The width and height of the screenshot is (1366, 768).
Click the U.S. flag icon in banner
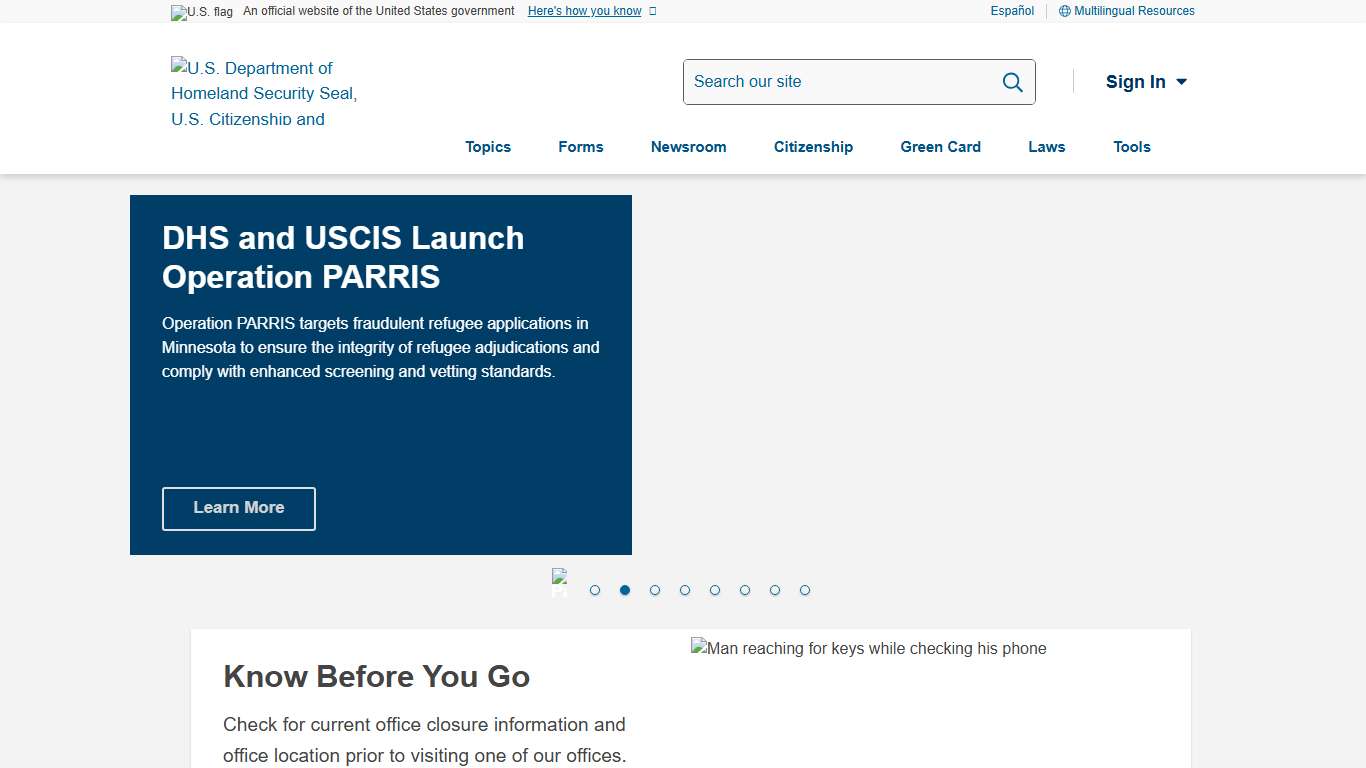pyautogui.click(x=201, y=12)
